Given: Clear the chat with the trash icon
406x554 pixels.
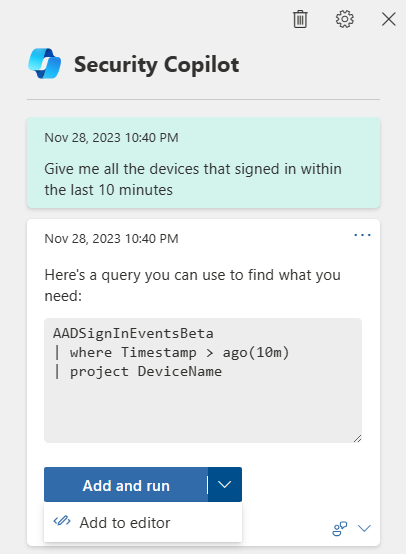Looking at the screenshot, I should click(x=300, y=19).
